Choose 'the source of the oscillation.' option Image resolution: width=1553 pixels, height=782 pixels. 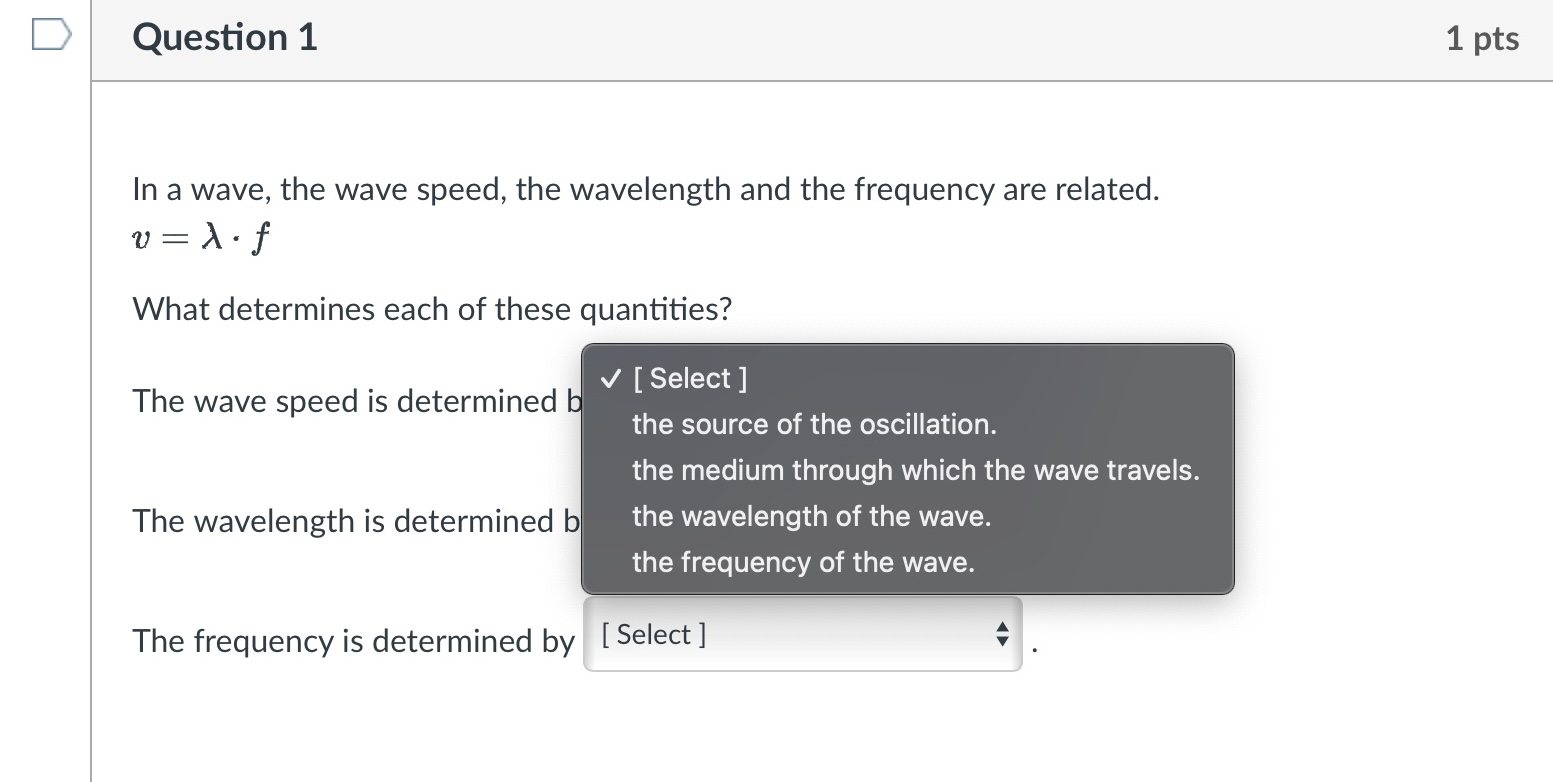[x=813, y=424]
